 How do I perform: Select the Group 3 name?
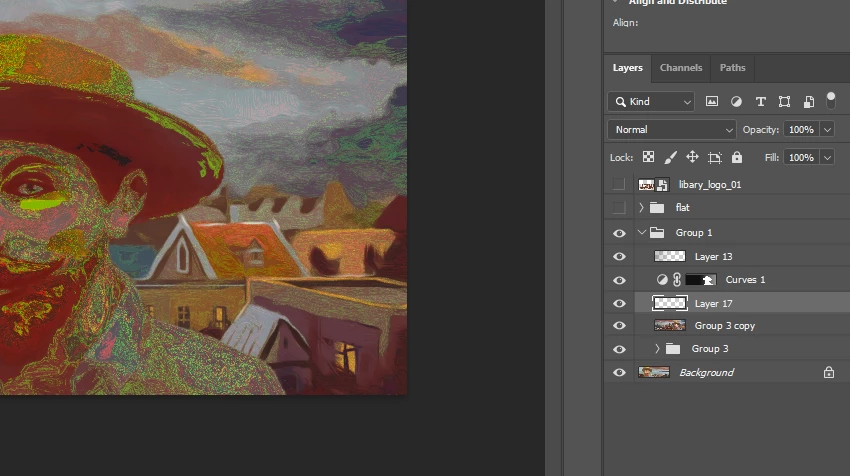coord(710,349)
